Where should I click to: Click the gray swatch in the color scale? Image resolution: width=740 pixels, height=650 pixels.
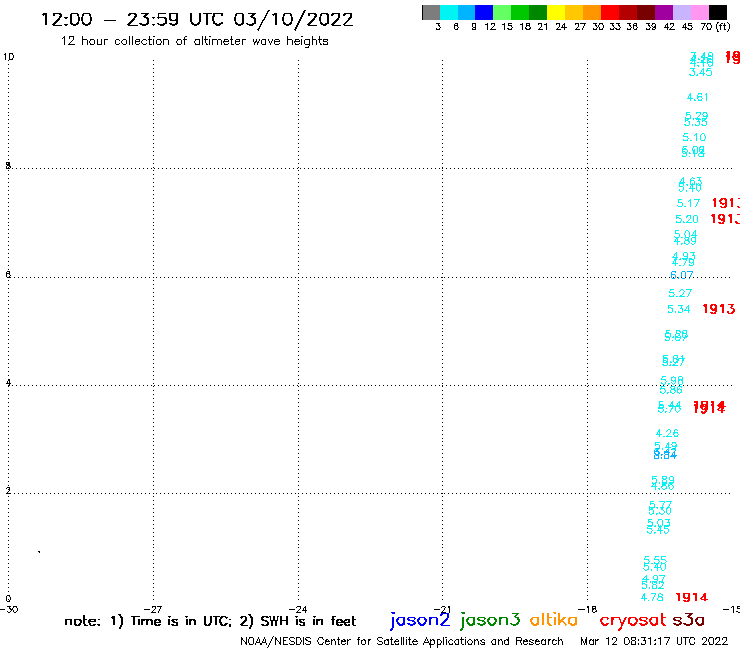(x=431, y=12)
